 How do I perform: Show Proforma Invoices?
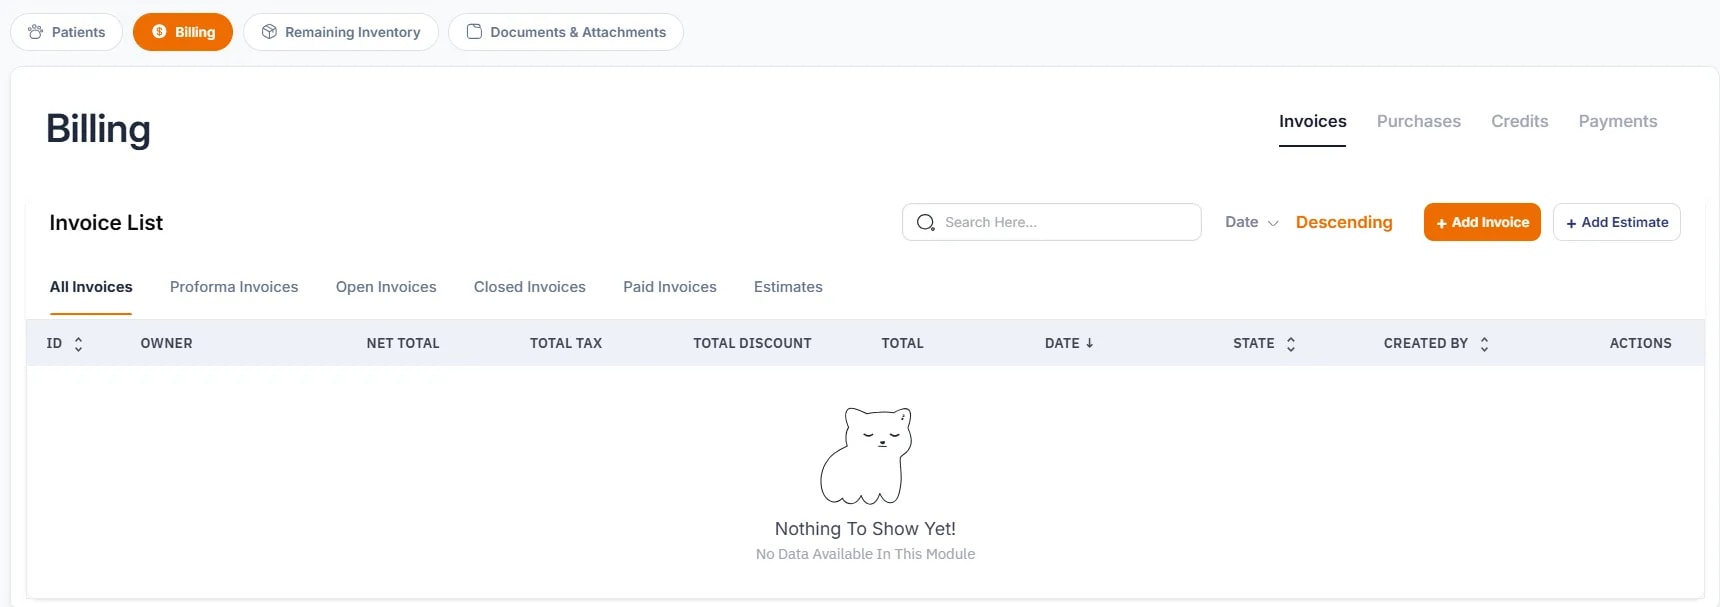pos(234,287)
